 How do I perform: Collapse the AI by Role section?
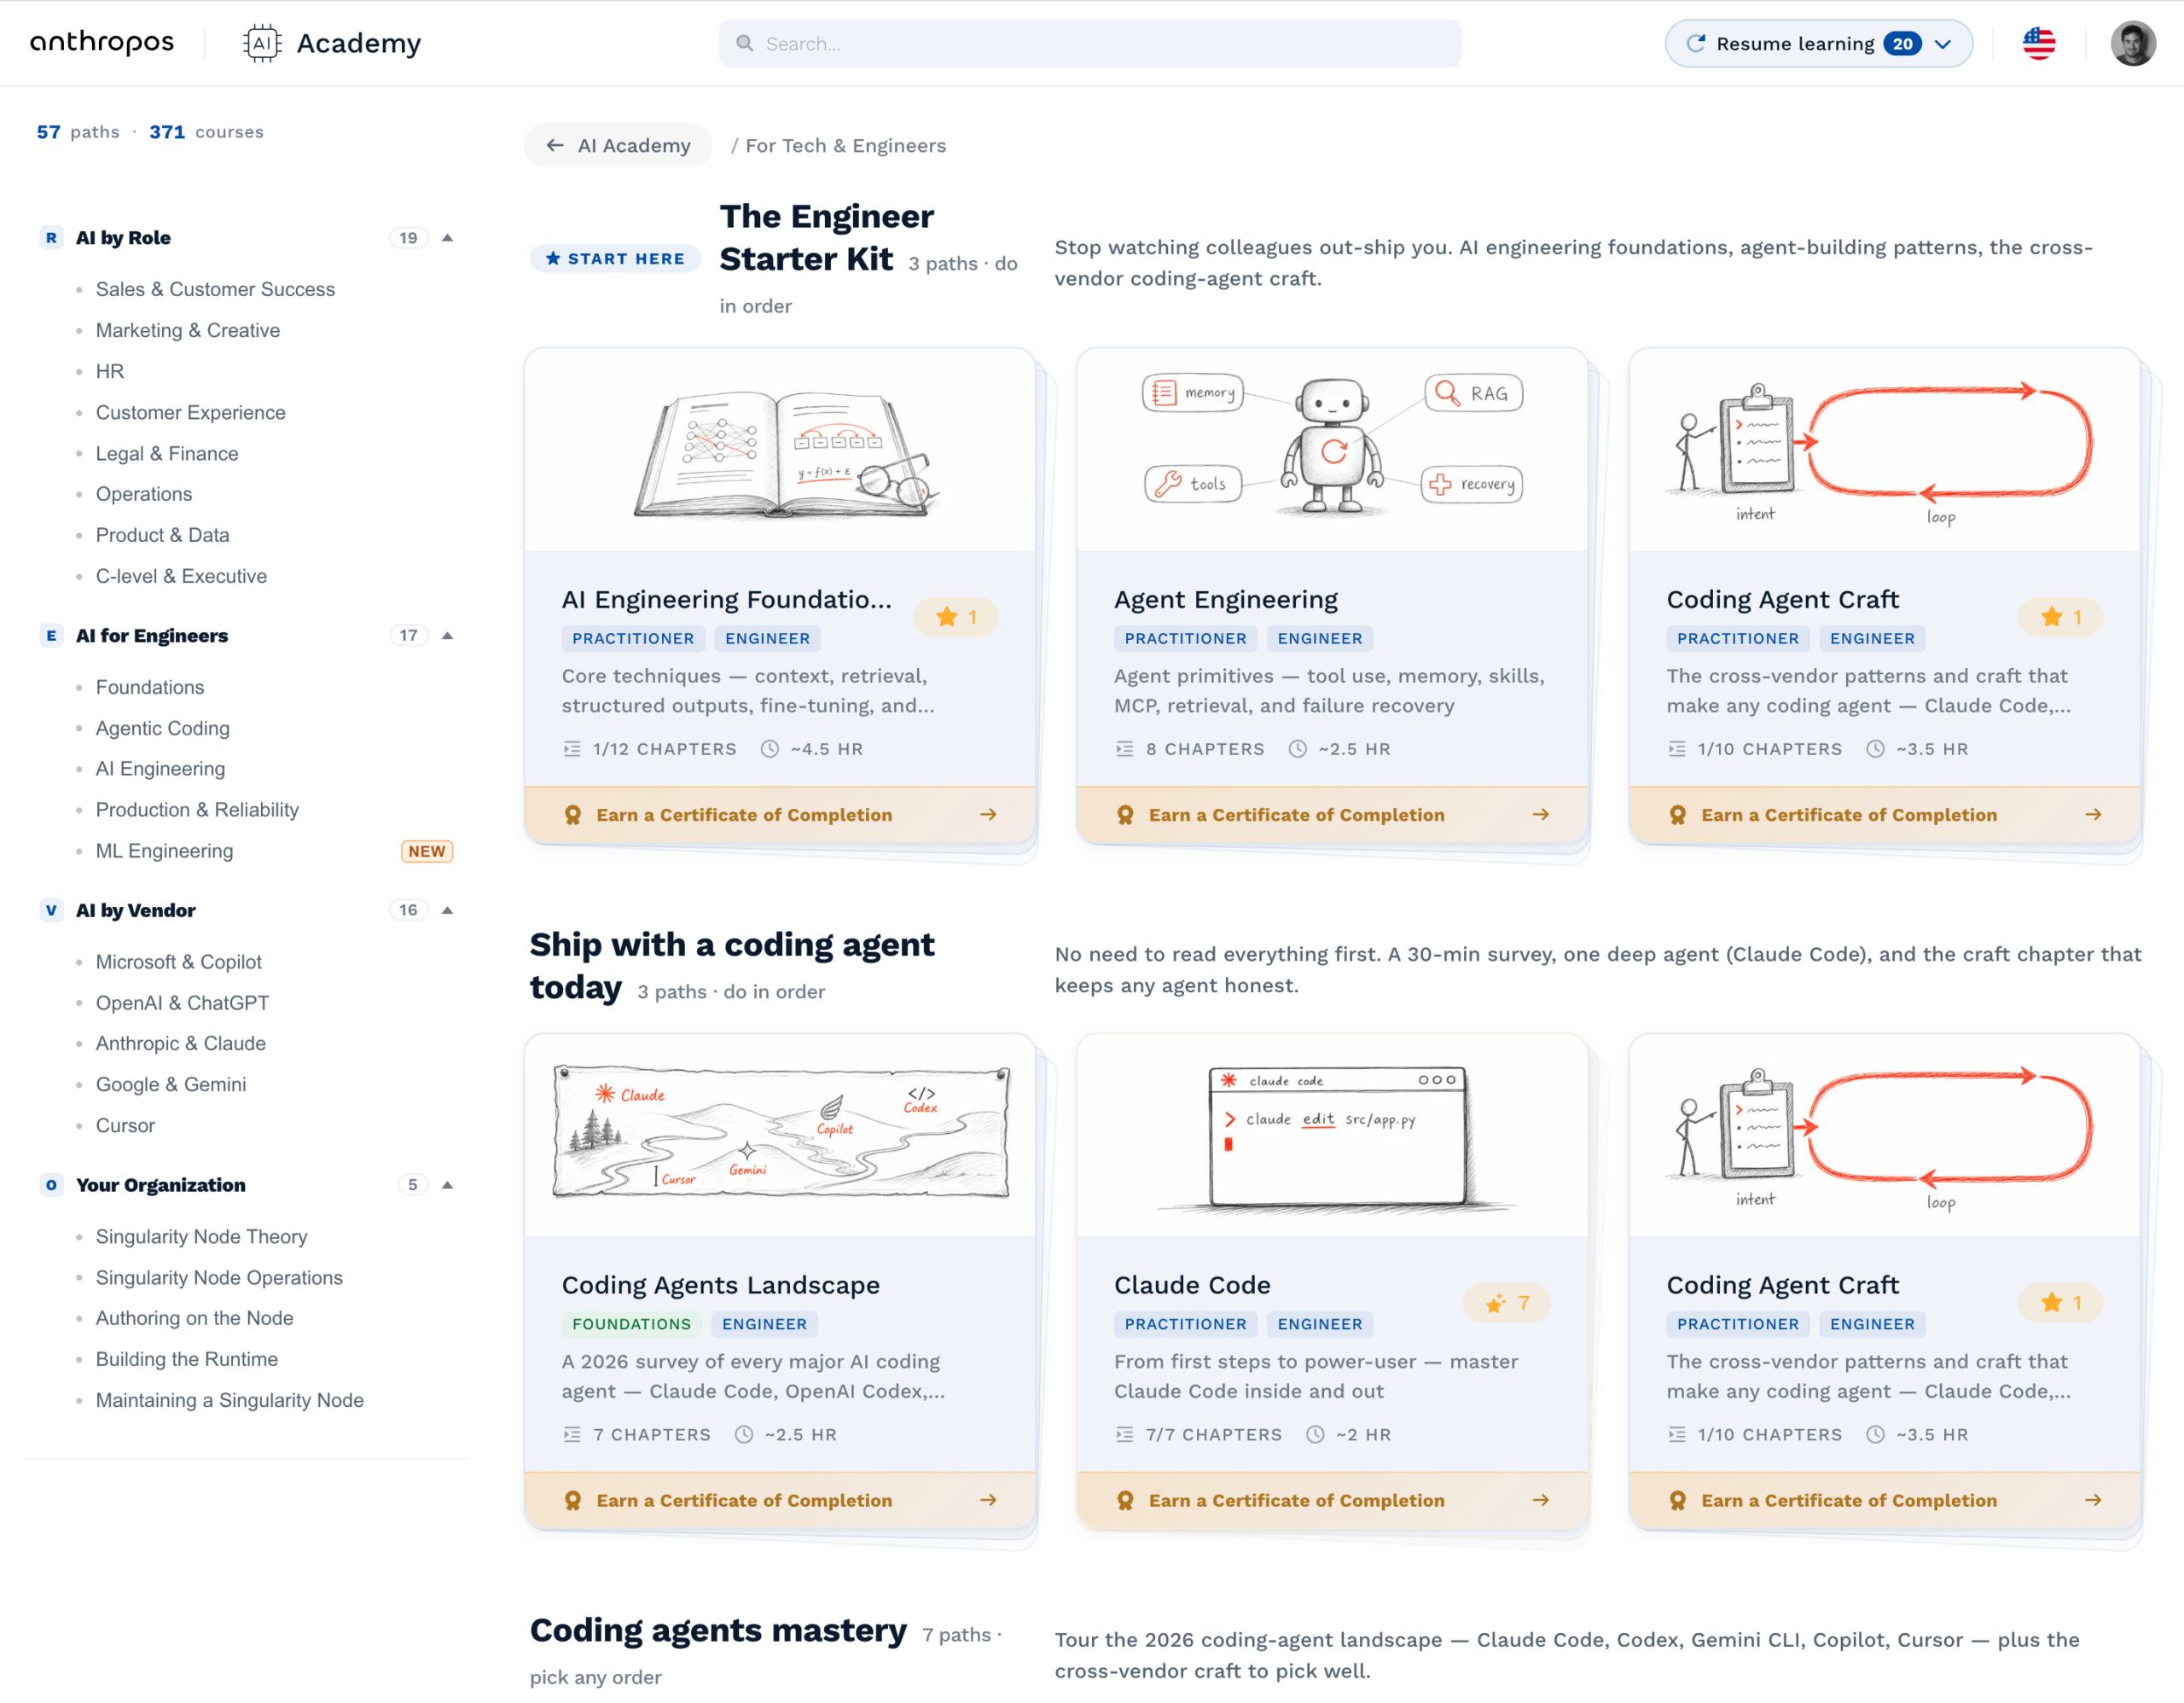tap(447, 238)
